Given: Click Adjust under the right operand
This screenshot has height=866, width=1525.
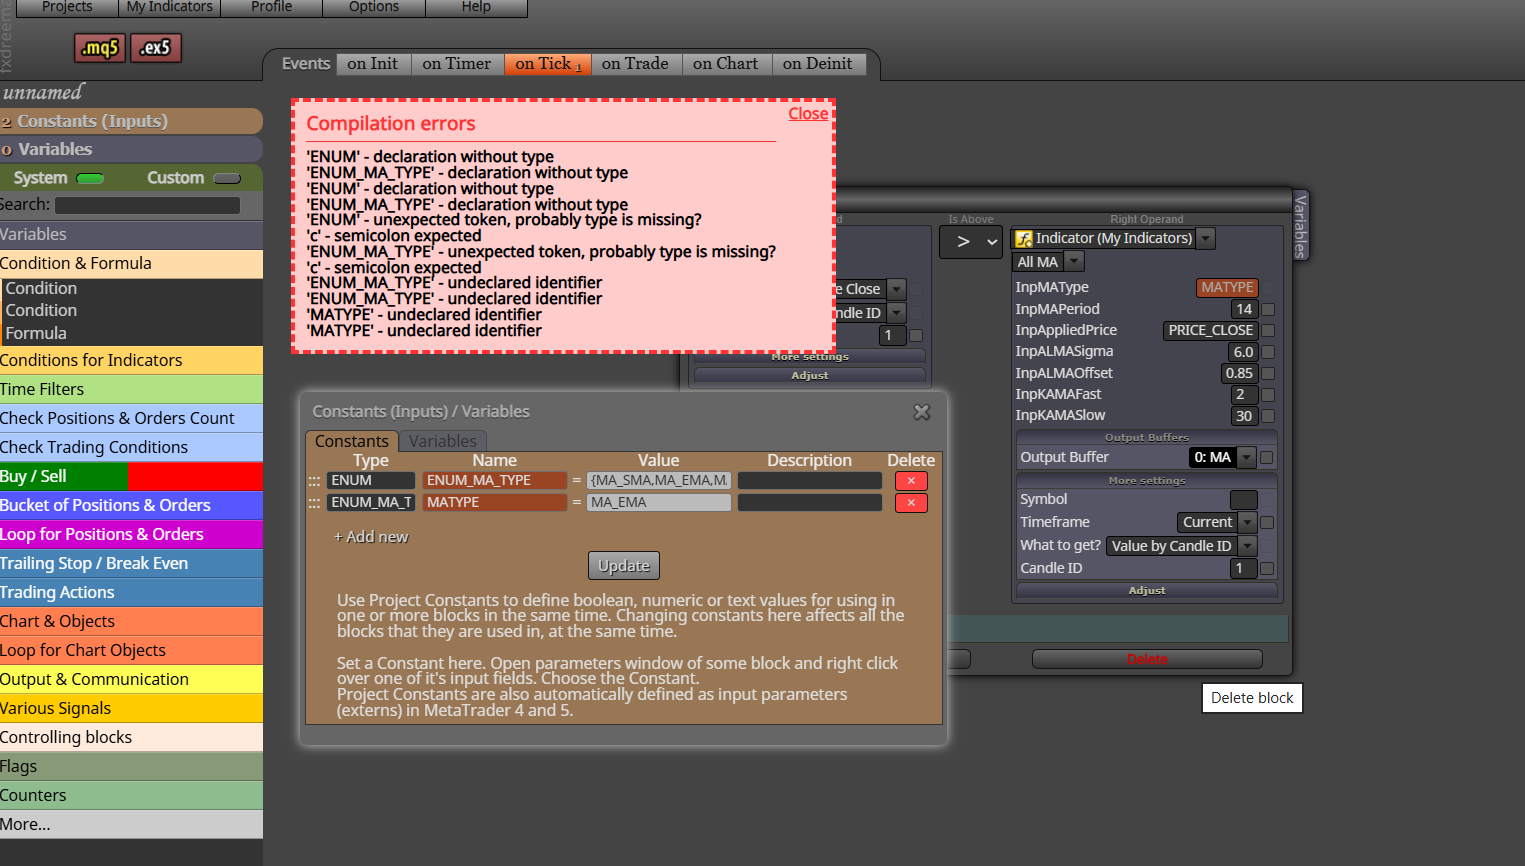Looking at the screenshot, I should pos(1147,591).
